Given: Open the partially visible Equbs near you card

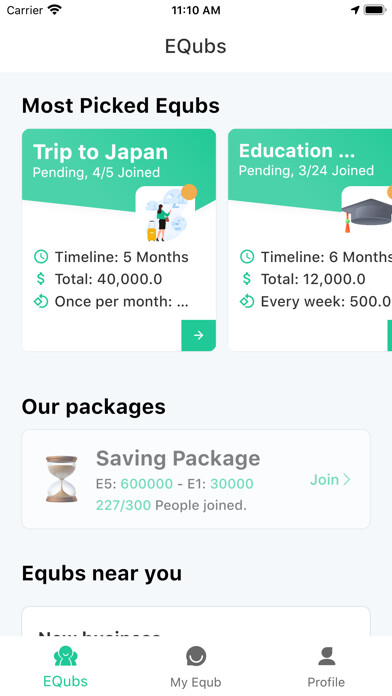Looking at the screenshot, I should [x=196, y=621].
